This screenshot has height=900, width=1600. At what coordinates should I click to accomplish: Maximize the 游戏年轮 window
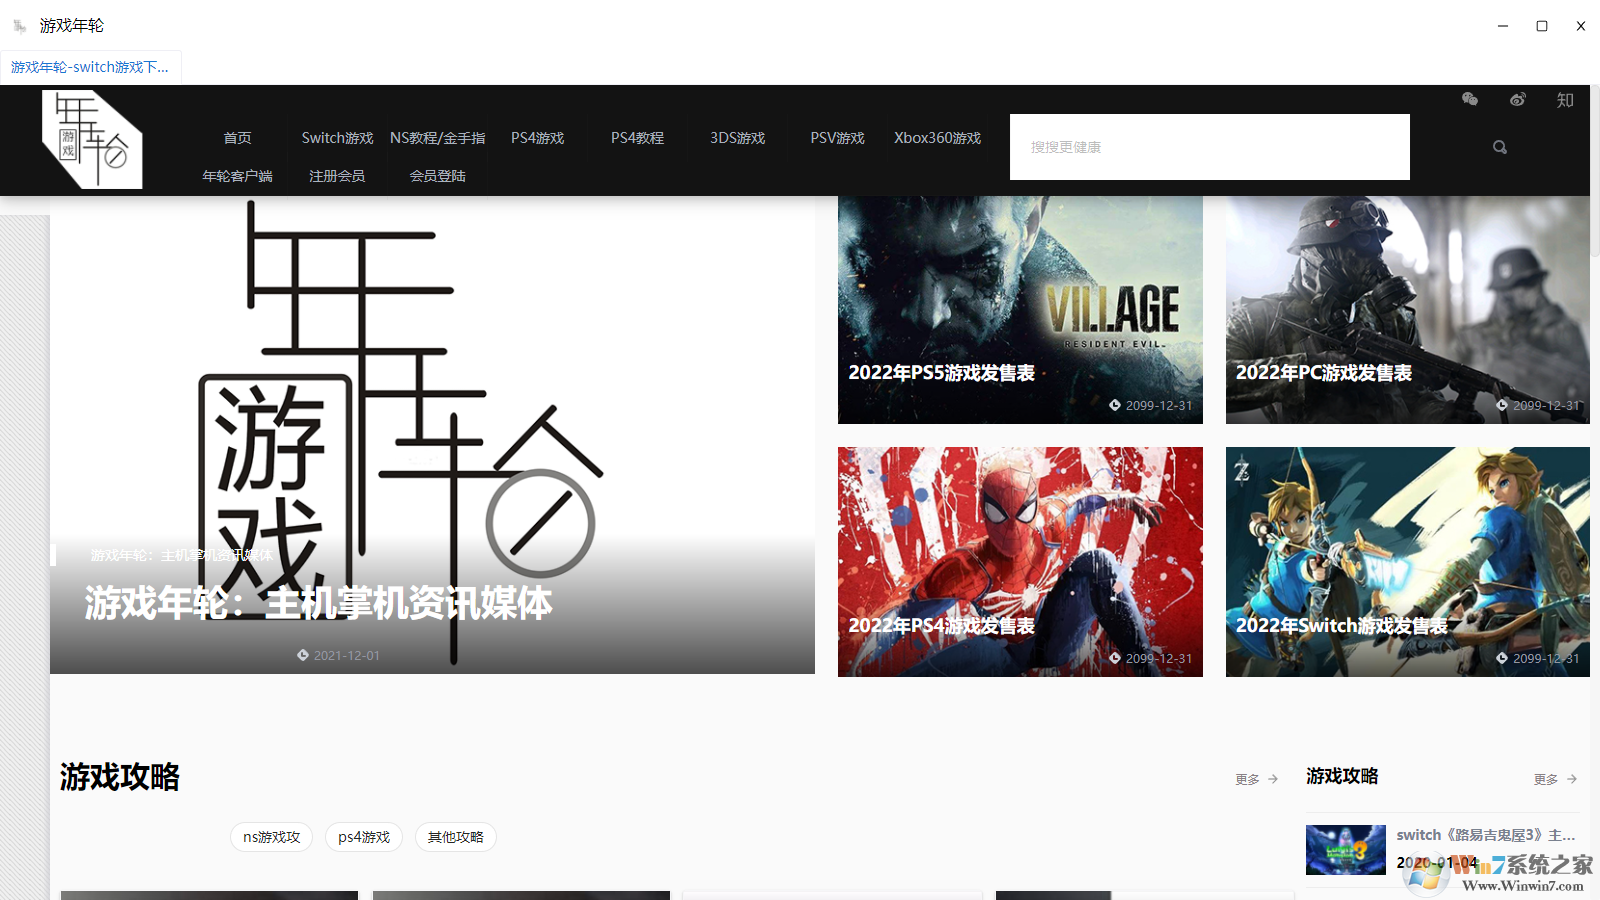[x=1542, y=26]
